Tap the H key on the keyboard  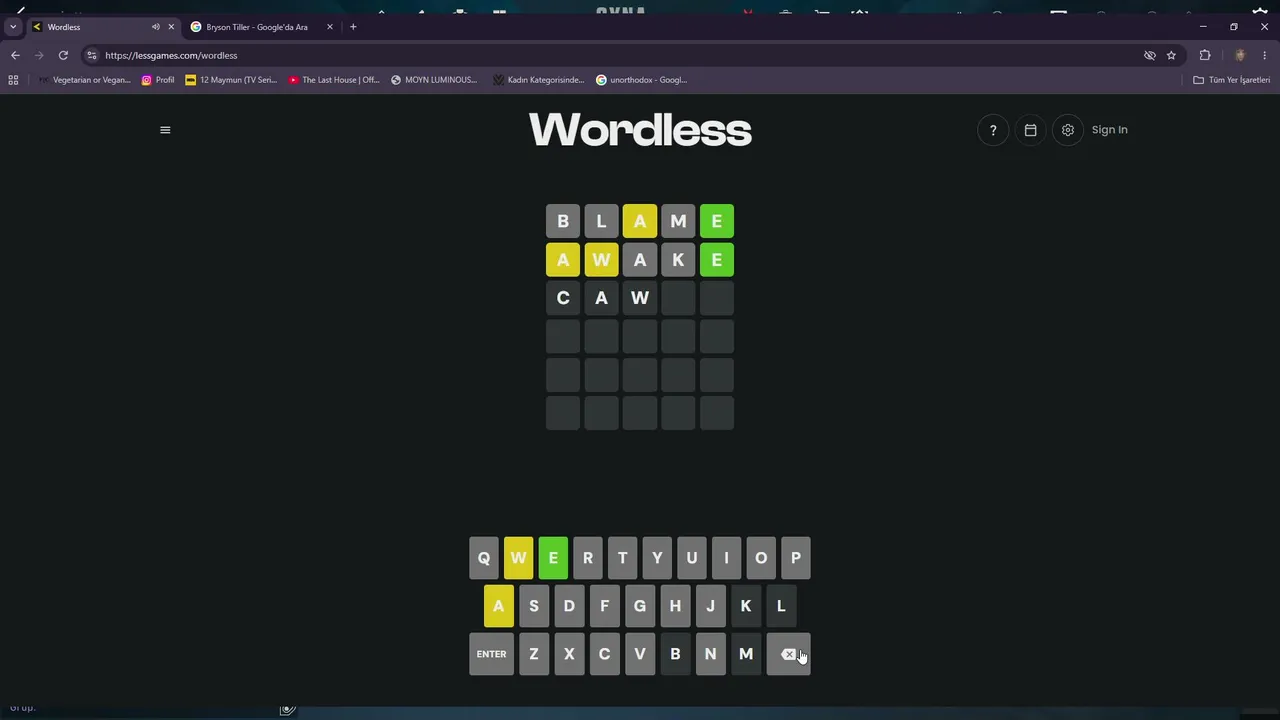(675, 606)
